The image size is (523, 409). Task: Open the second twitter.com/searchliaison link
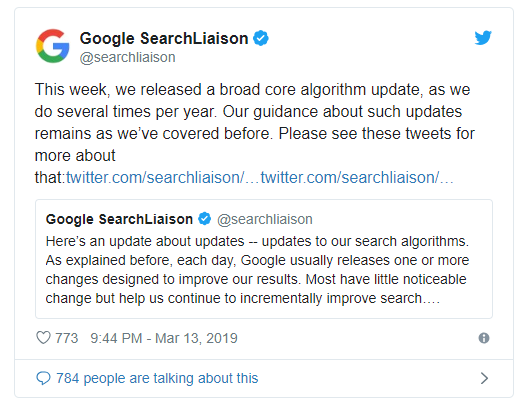[357, 177]
